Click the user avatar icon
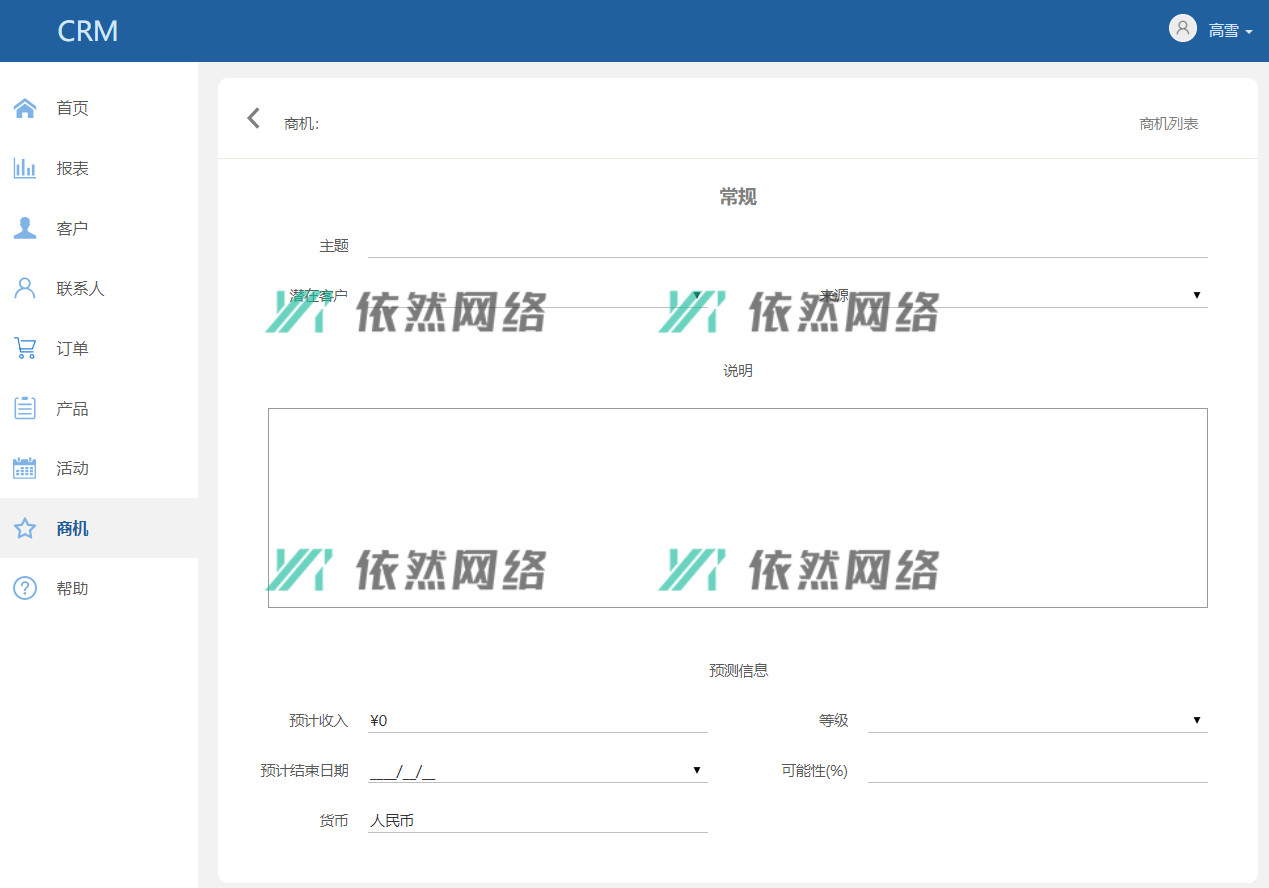1269x888 pixels. click(x=1182, y=29)
